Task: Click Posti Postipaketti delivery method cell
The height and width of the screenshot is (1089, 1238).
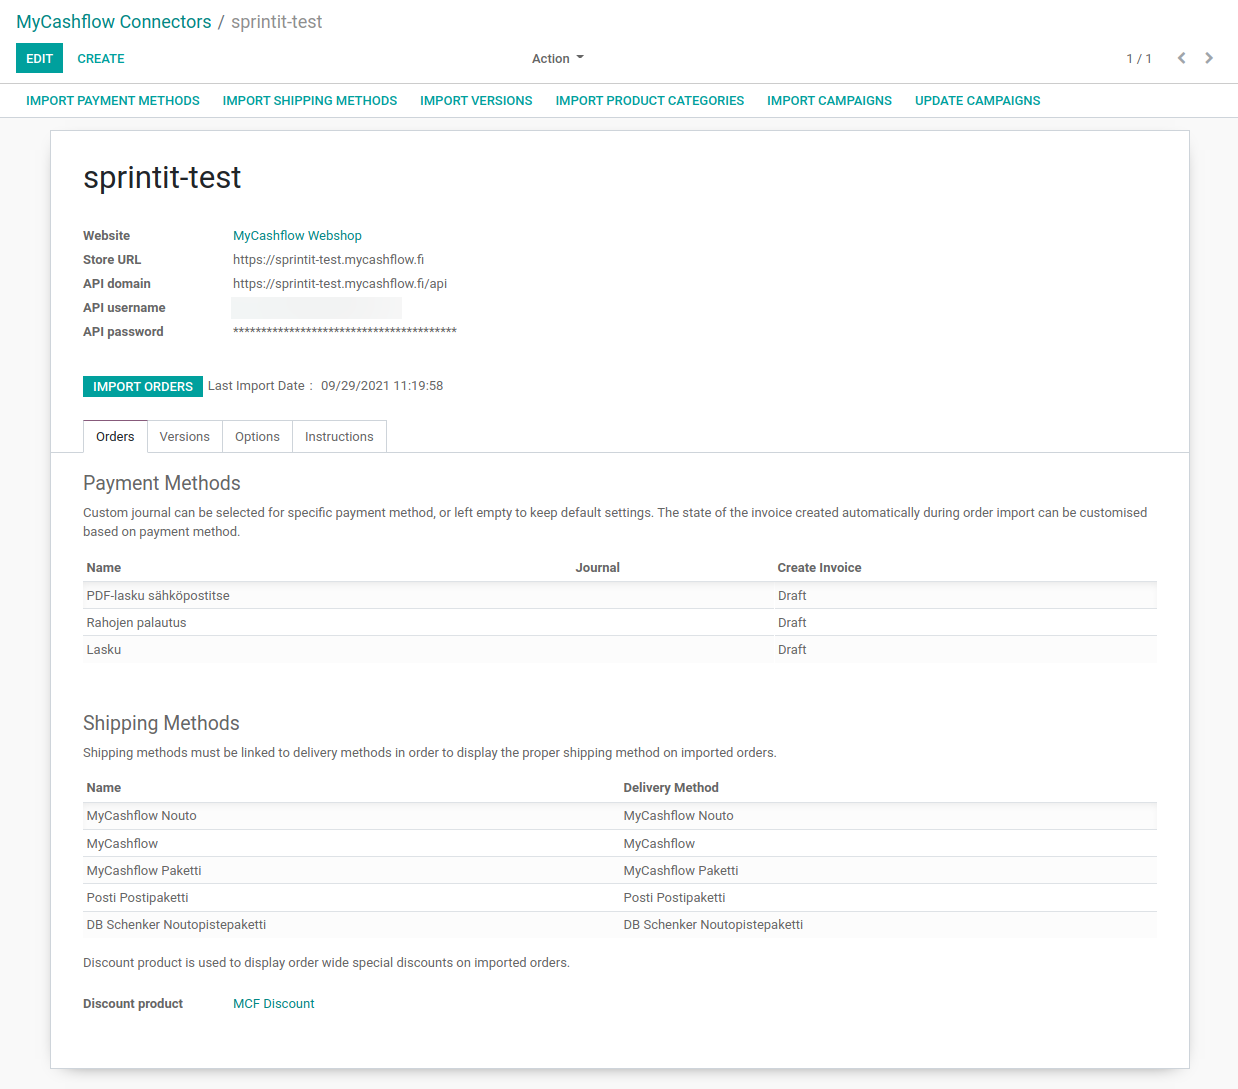Action: [x=675, y=898]
